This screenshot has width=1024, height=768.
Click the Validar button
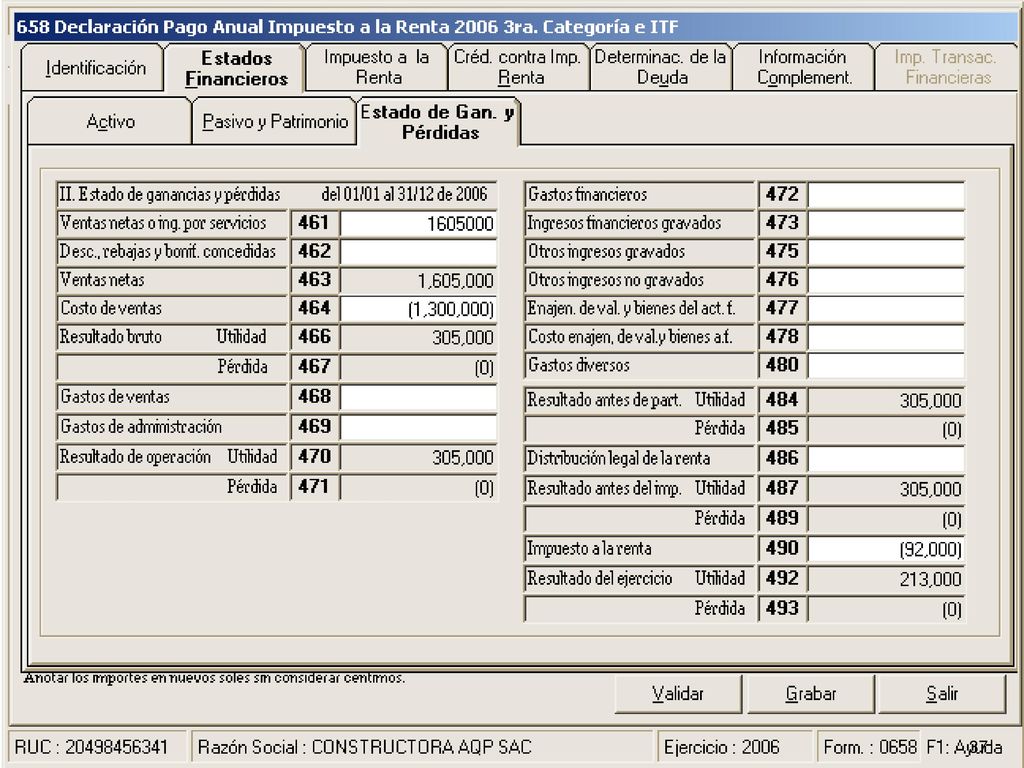pyautogui.click(x=678, y=694)
